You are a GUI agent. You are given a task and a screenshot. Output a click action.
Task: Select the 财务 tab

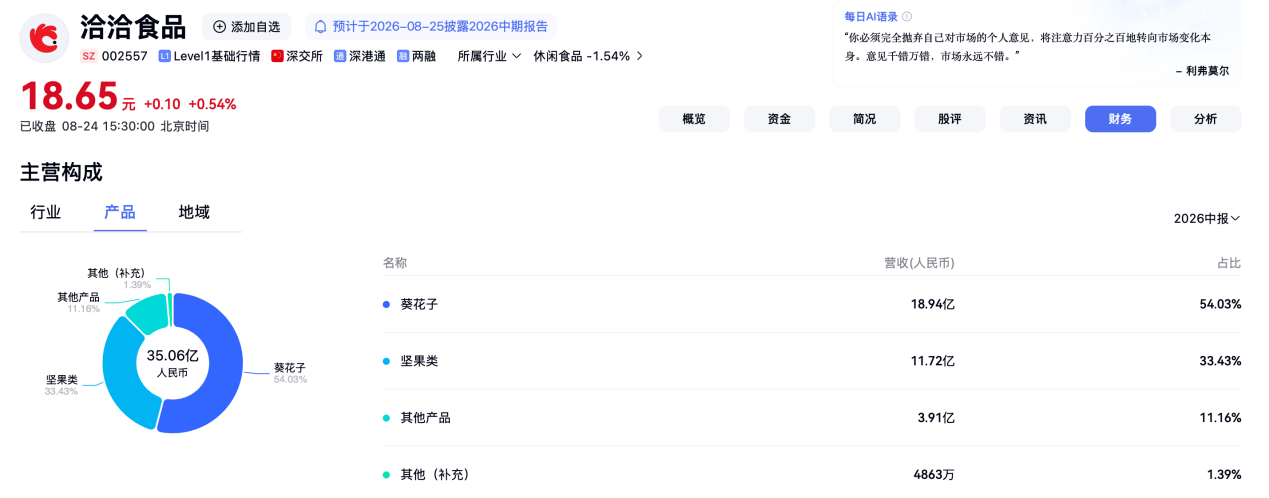pyautogui.click(x=1120, y=119)
